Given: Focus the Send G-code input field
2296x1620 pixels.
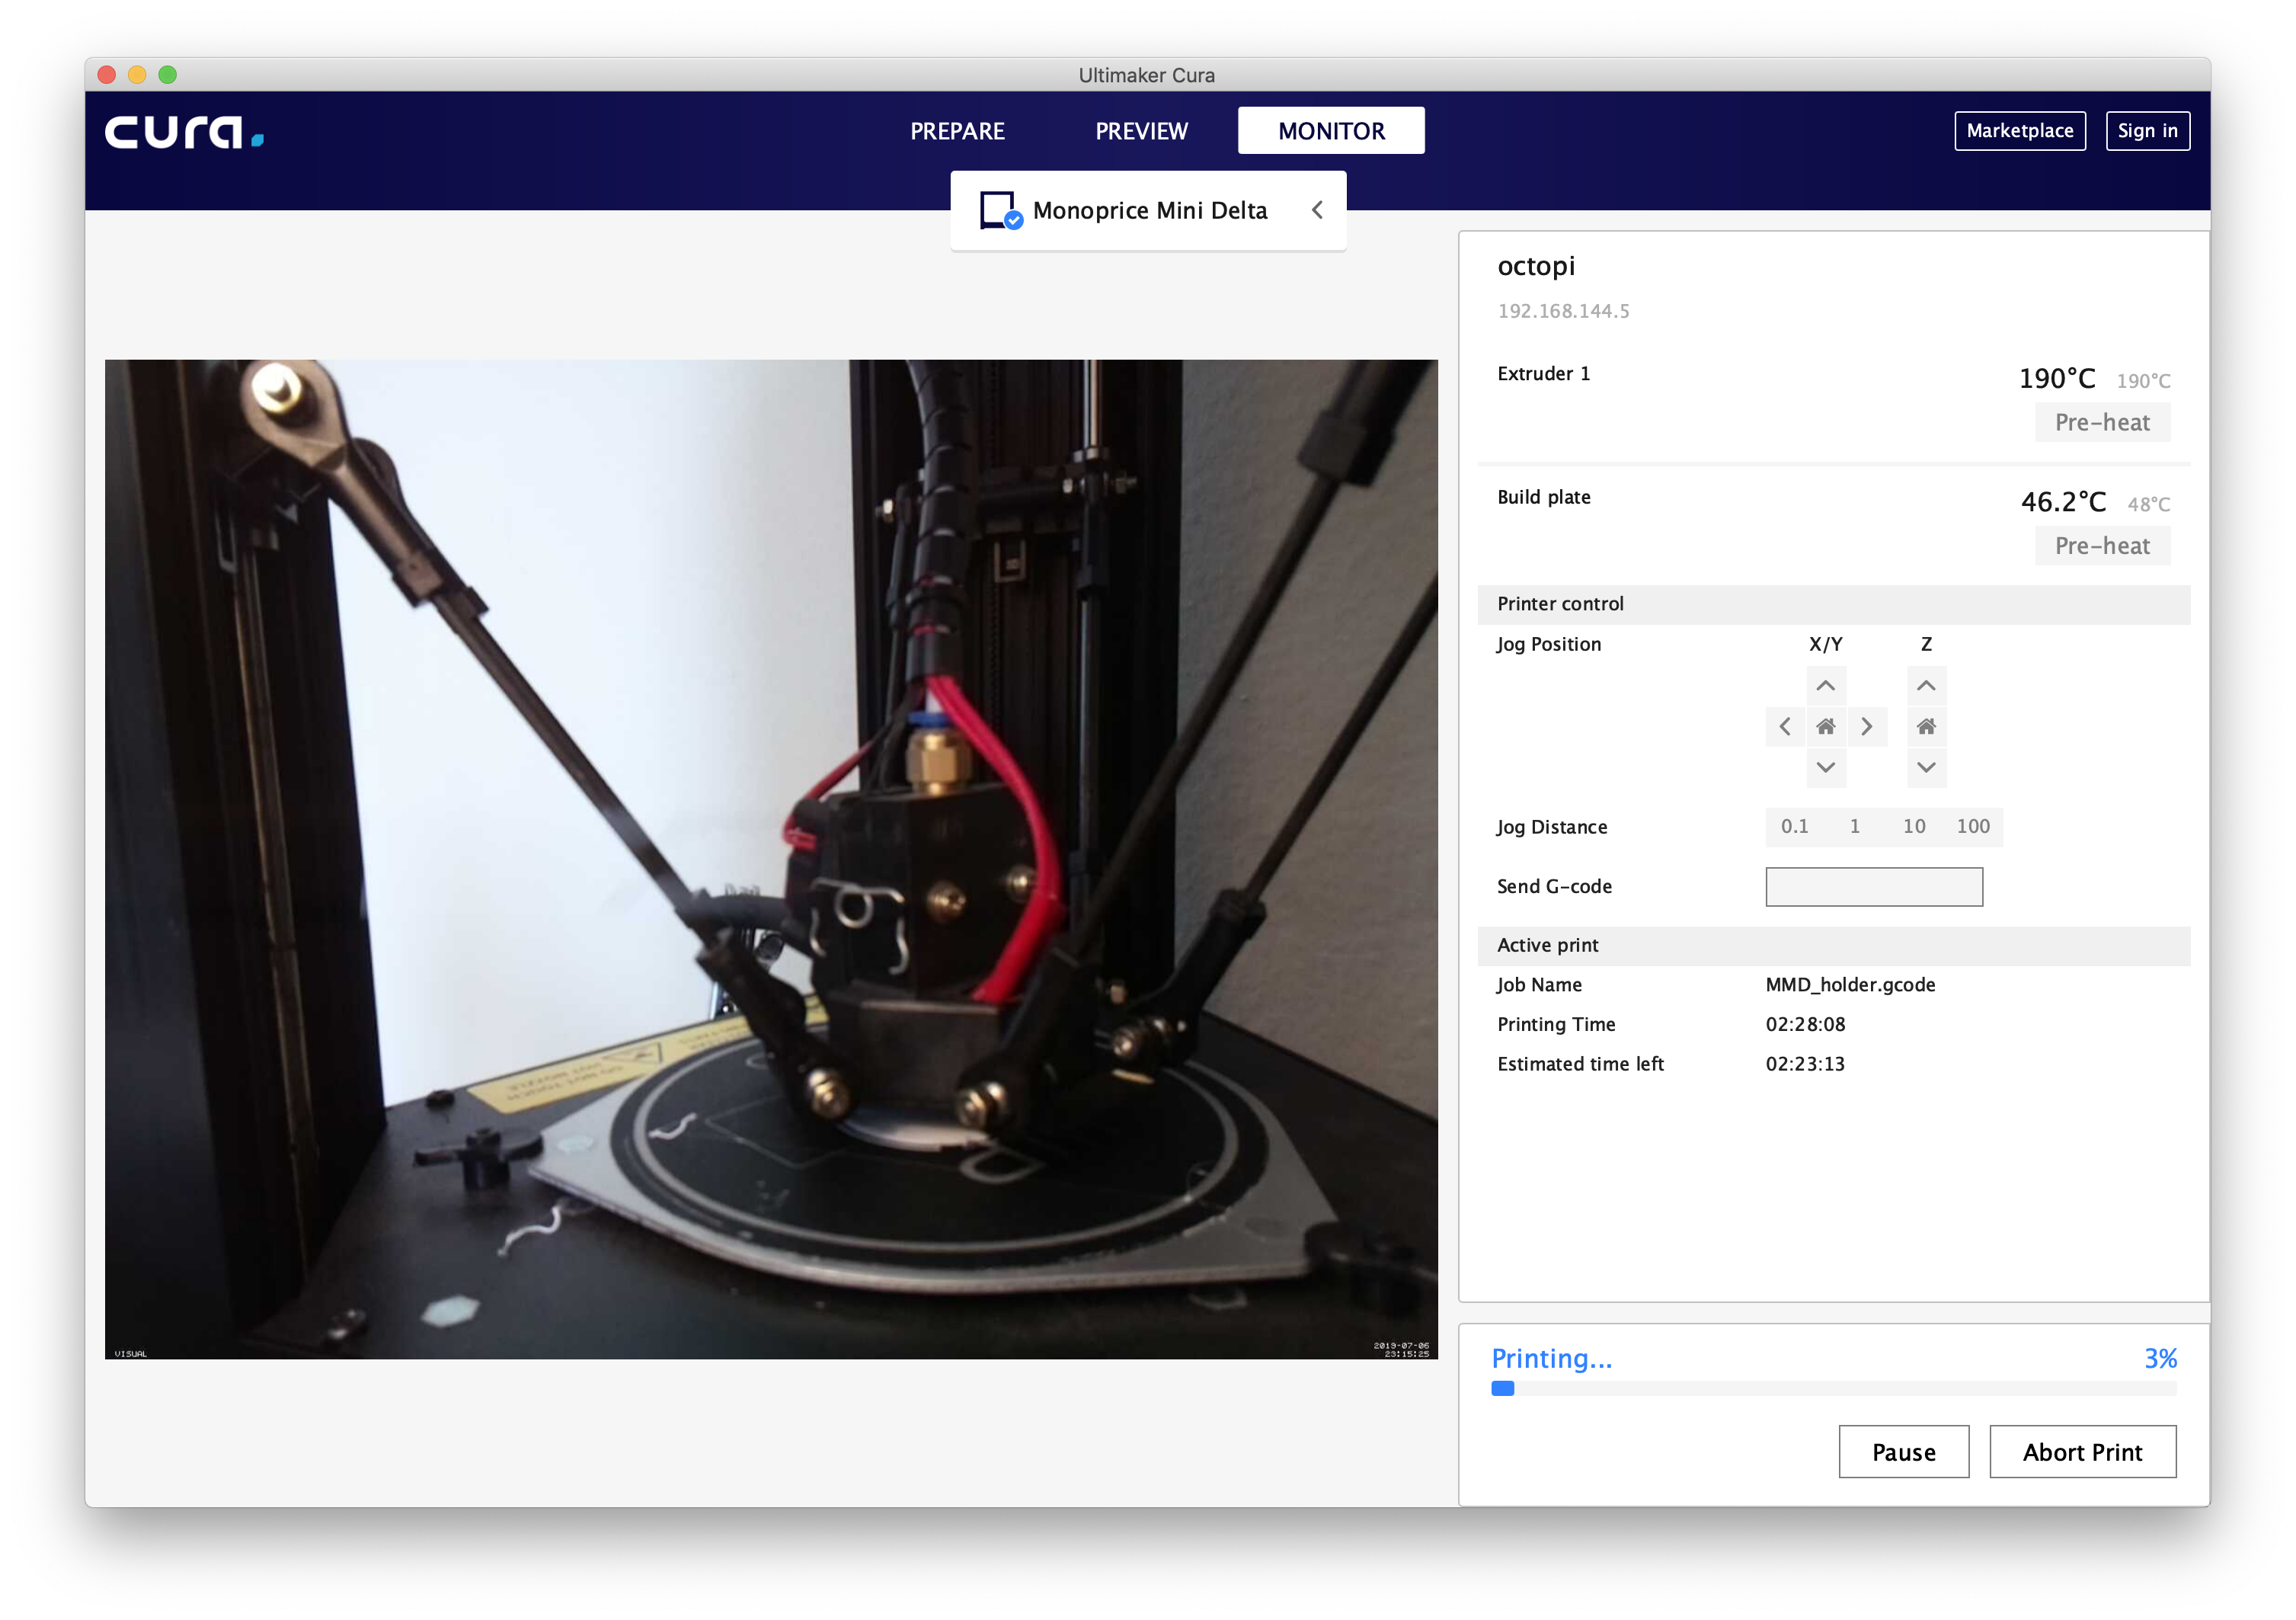Looking at the screenshot, I should [1874, 887].
